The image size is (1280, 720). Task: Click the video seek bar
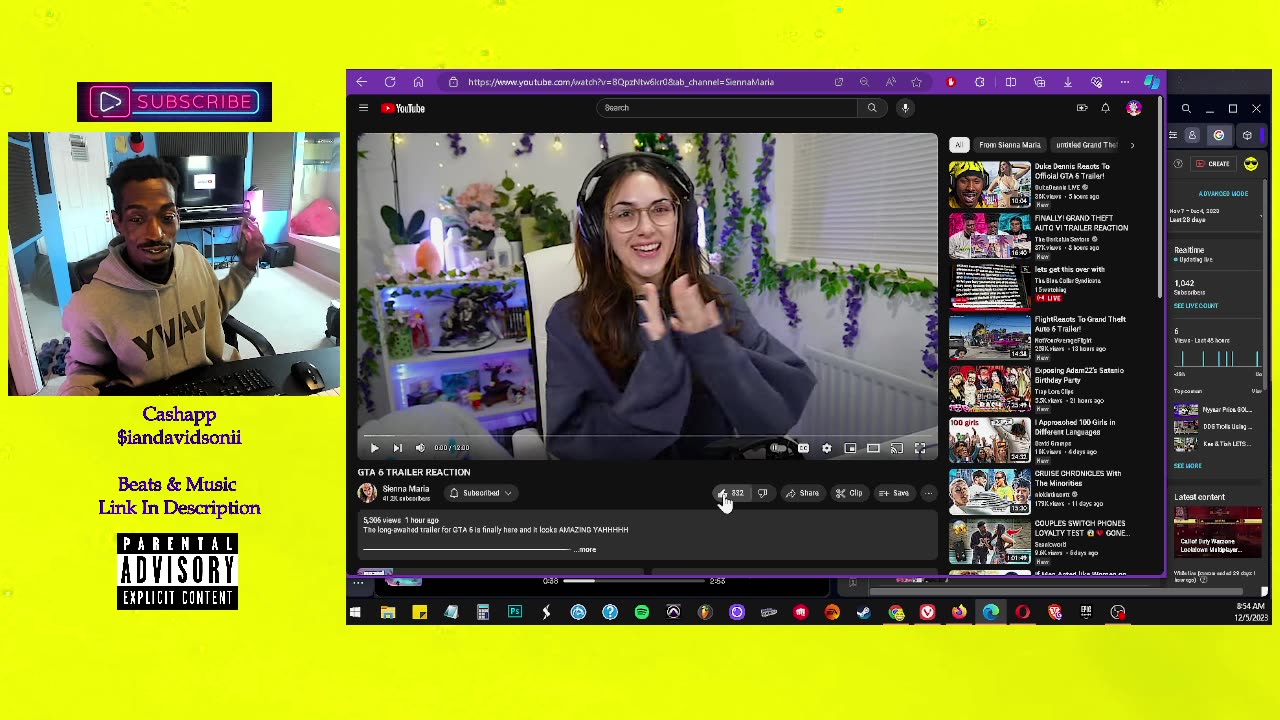tap(647, 436)
